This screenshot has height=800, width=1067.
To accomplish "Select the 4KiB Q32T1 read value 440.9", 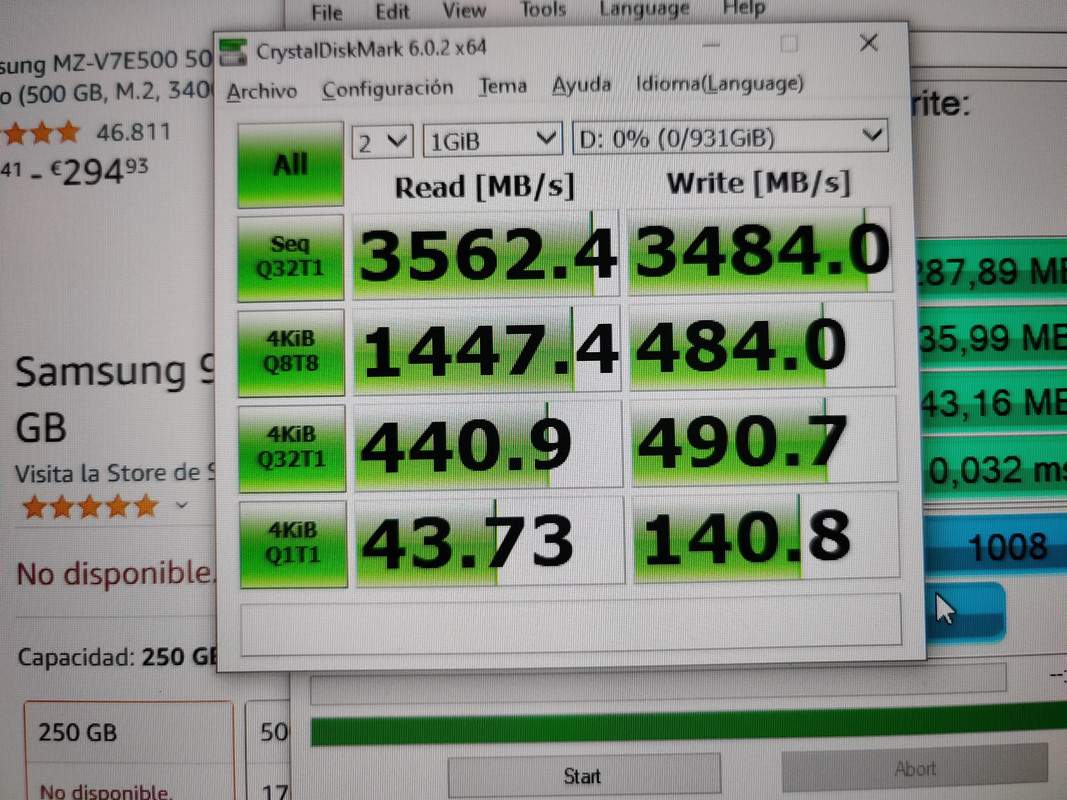I will (489, 445).
